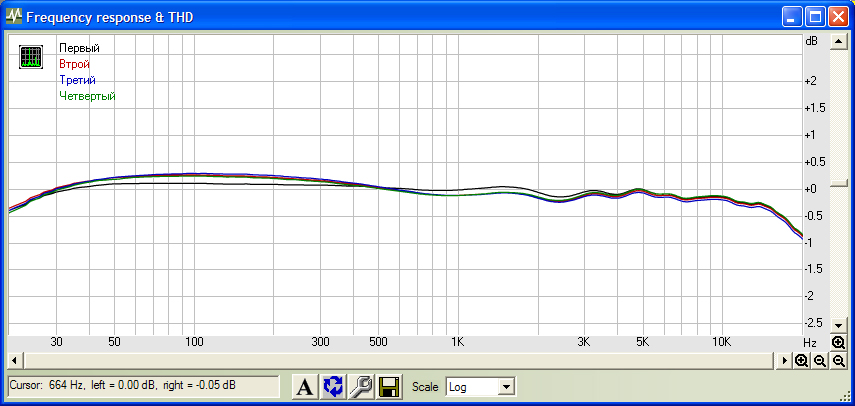The height and width of the screenshot is (406, 855).
Task: Toggle the red 'Втрой' legend trace
Action: (75, 64)
